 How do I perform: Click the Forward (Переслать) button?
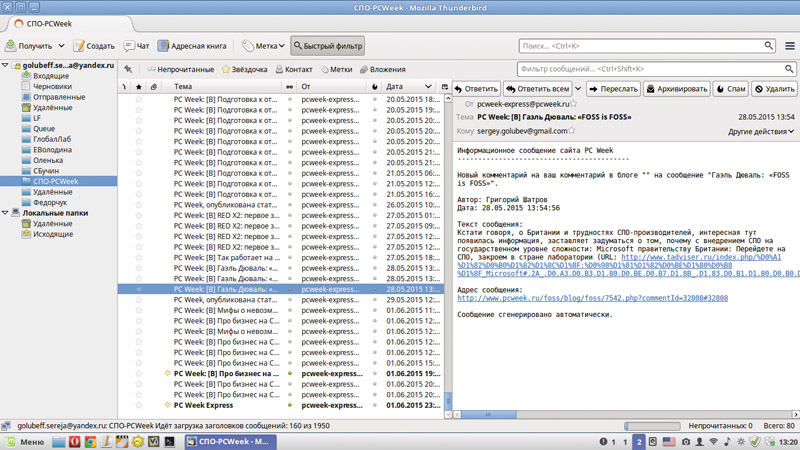coord(613,89)
